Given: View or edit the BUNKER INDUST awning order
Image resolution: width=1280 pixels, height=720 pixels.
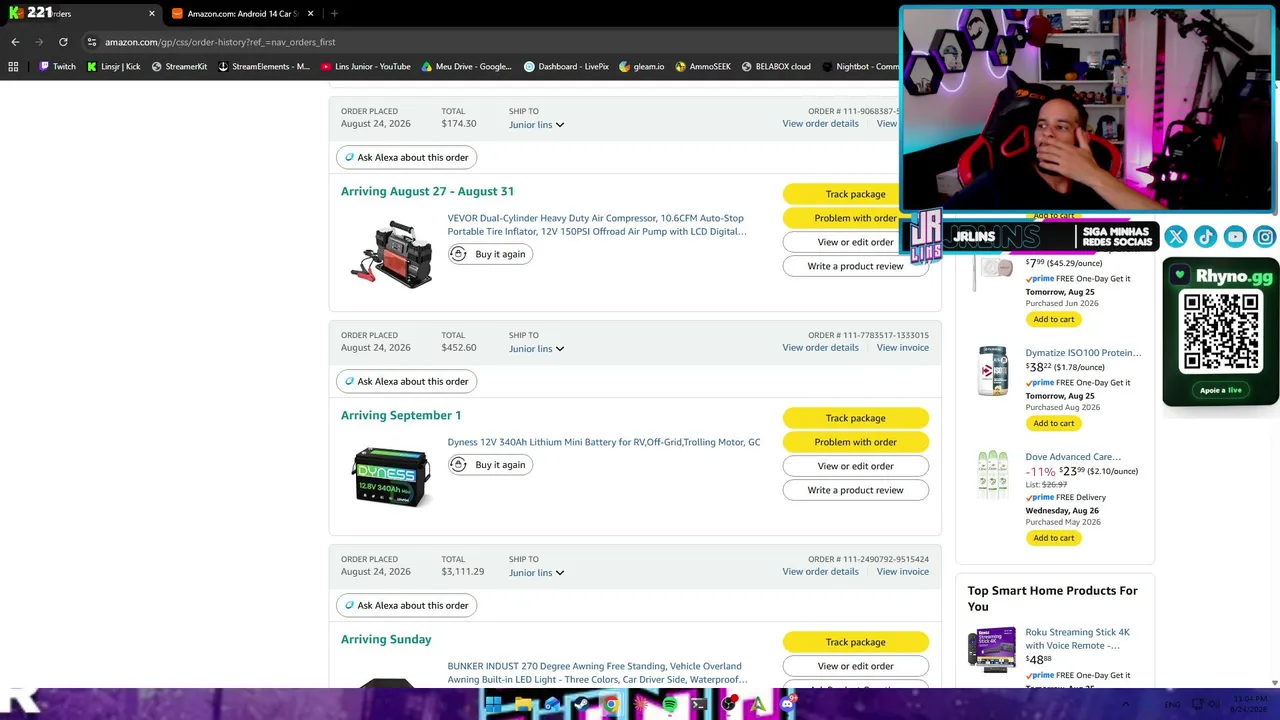Looking at the screenshot, I should pyautogui.click(x=855, y=666).
